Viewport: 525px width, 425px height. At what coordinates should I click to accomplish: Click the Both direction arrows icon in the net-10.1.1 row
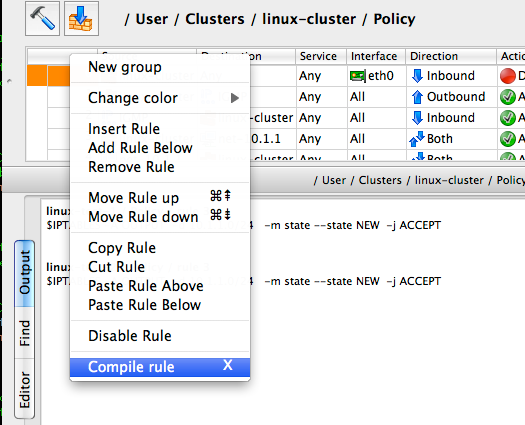[417, 139]
